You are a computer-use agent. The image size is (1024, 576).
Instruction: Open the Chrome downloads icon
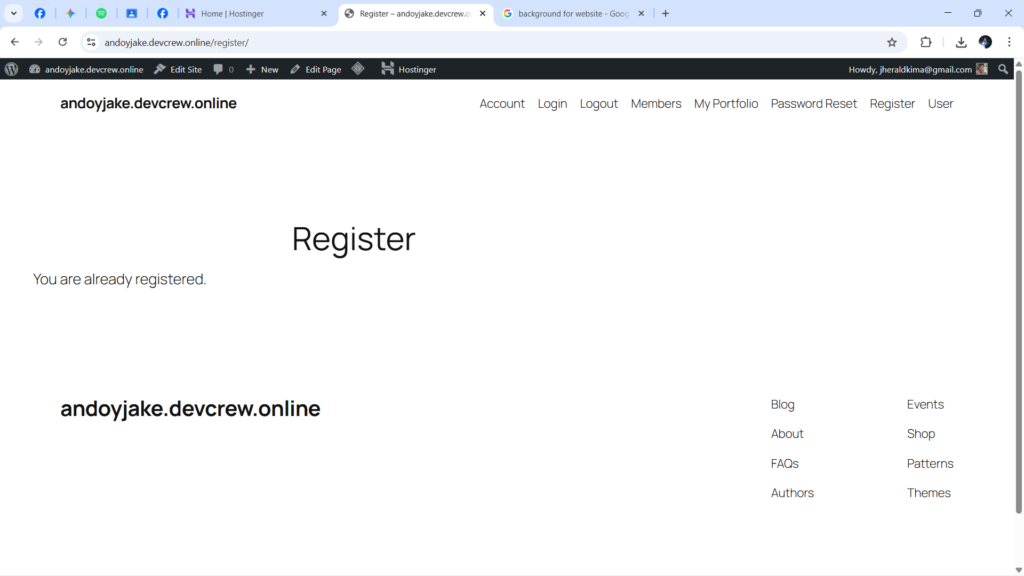coord(961,42)
